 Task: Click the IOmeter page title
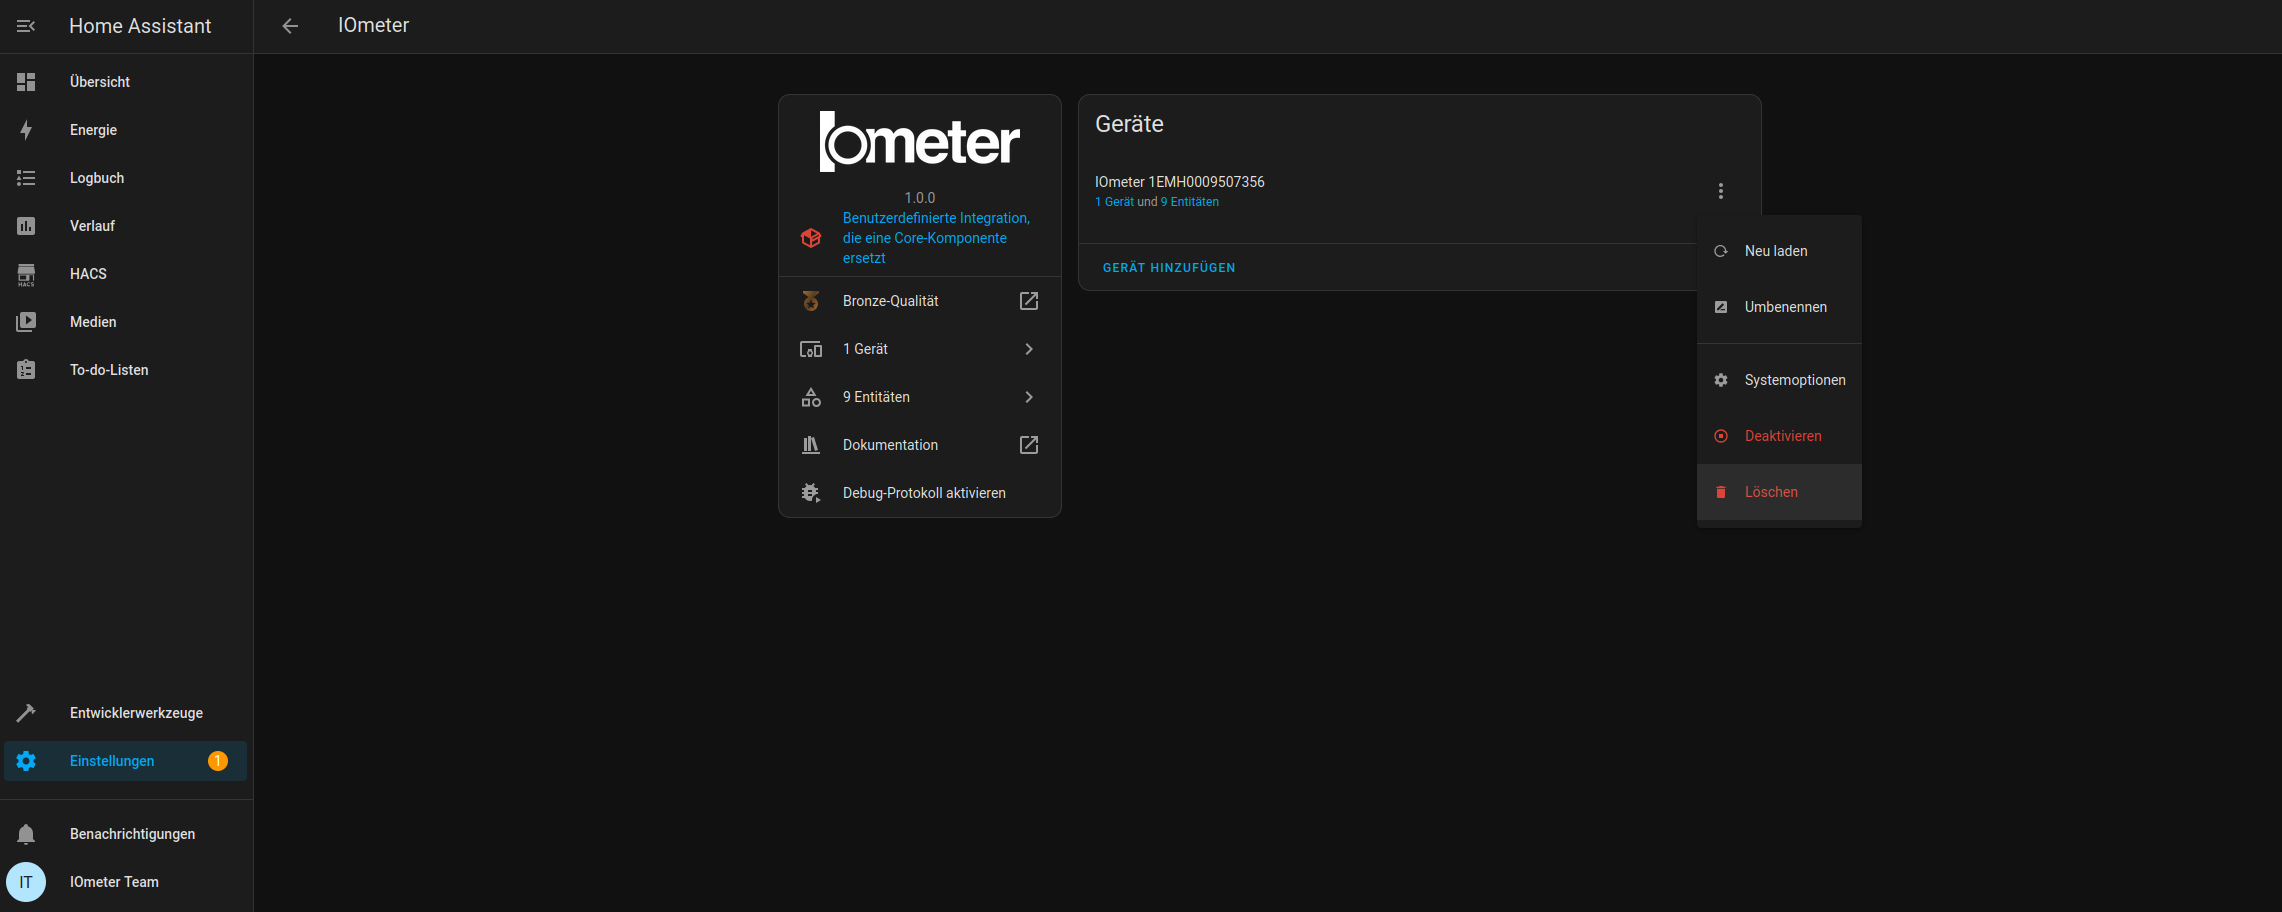(373, 26)
